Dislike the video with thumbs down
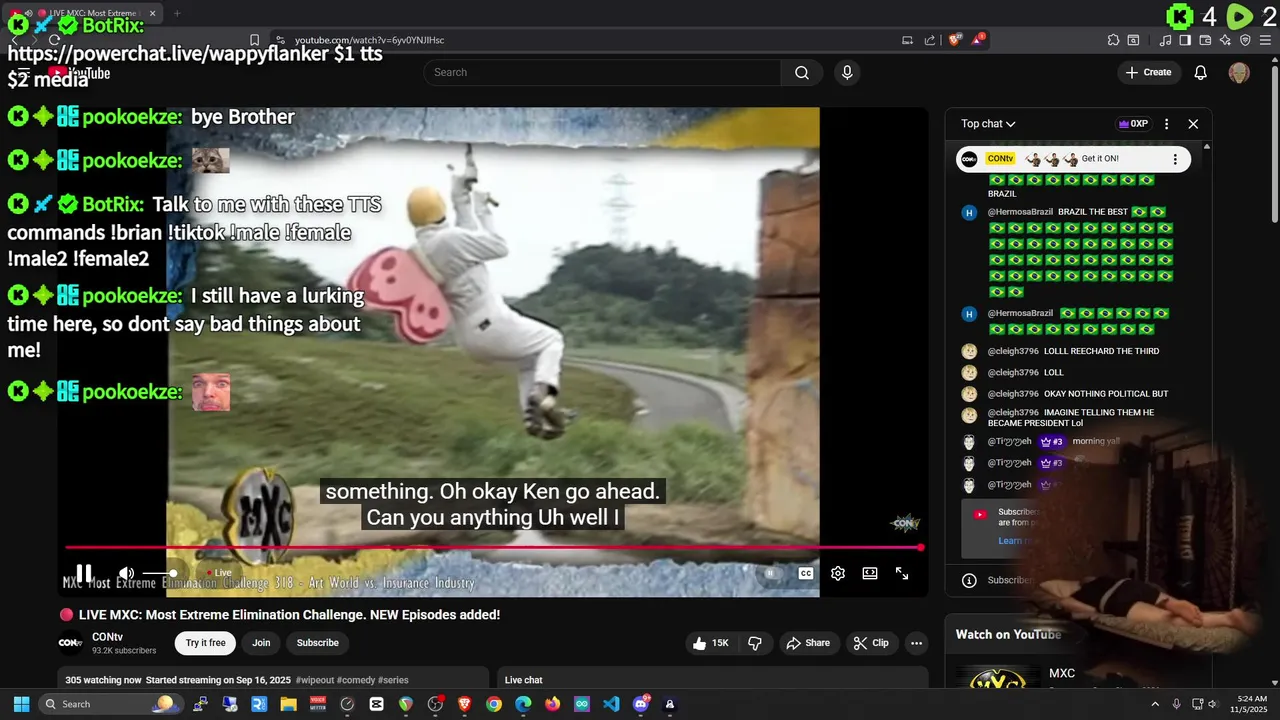Screen dimensions: 1280x720 click(x=755, y=643)
